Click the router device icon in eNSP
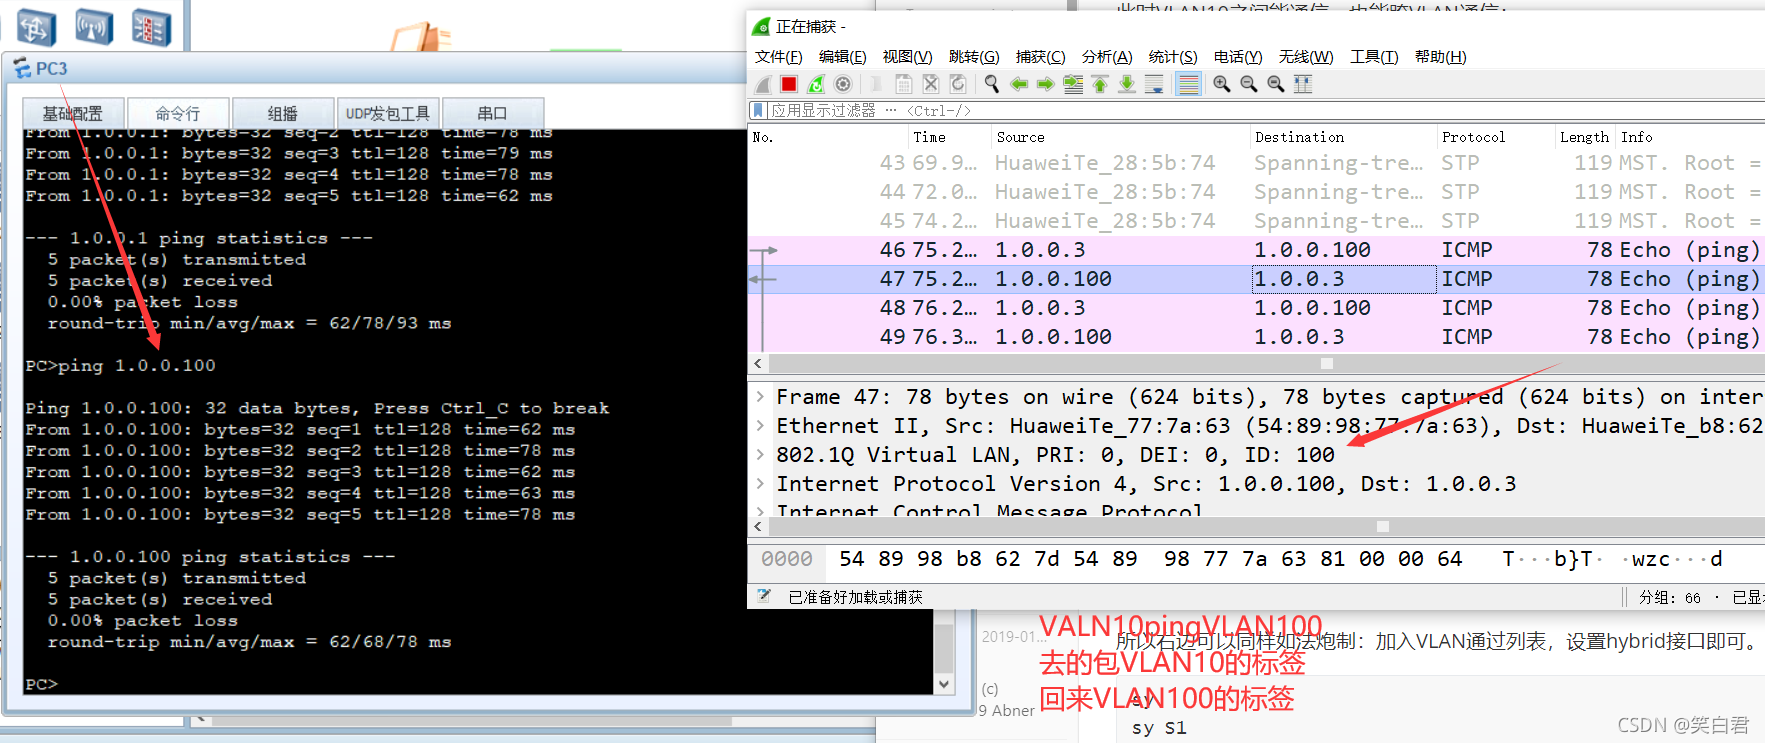 pyautogui.click(x=35, y=27)
